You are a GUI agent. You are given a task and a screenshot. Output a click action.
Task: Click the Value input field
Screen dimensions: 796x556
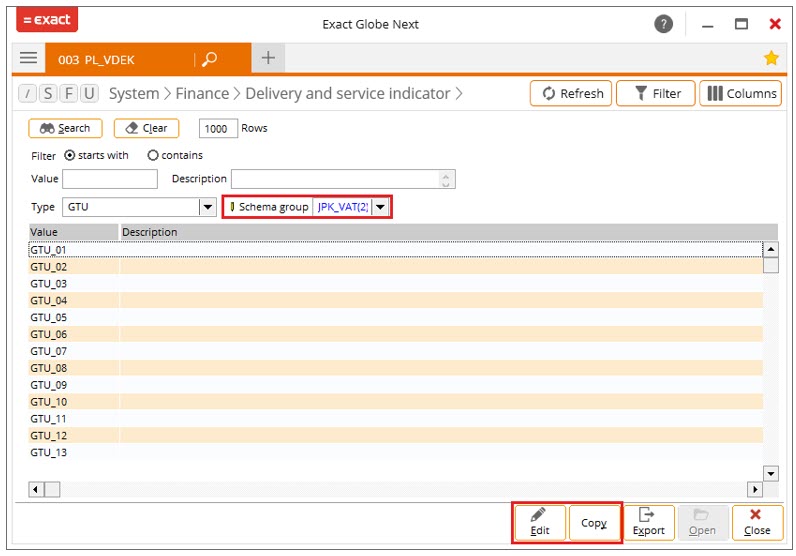[110, 179]
